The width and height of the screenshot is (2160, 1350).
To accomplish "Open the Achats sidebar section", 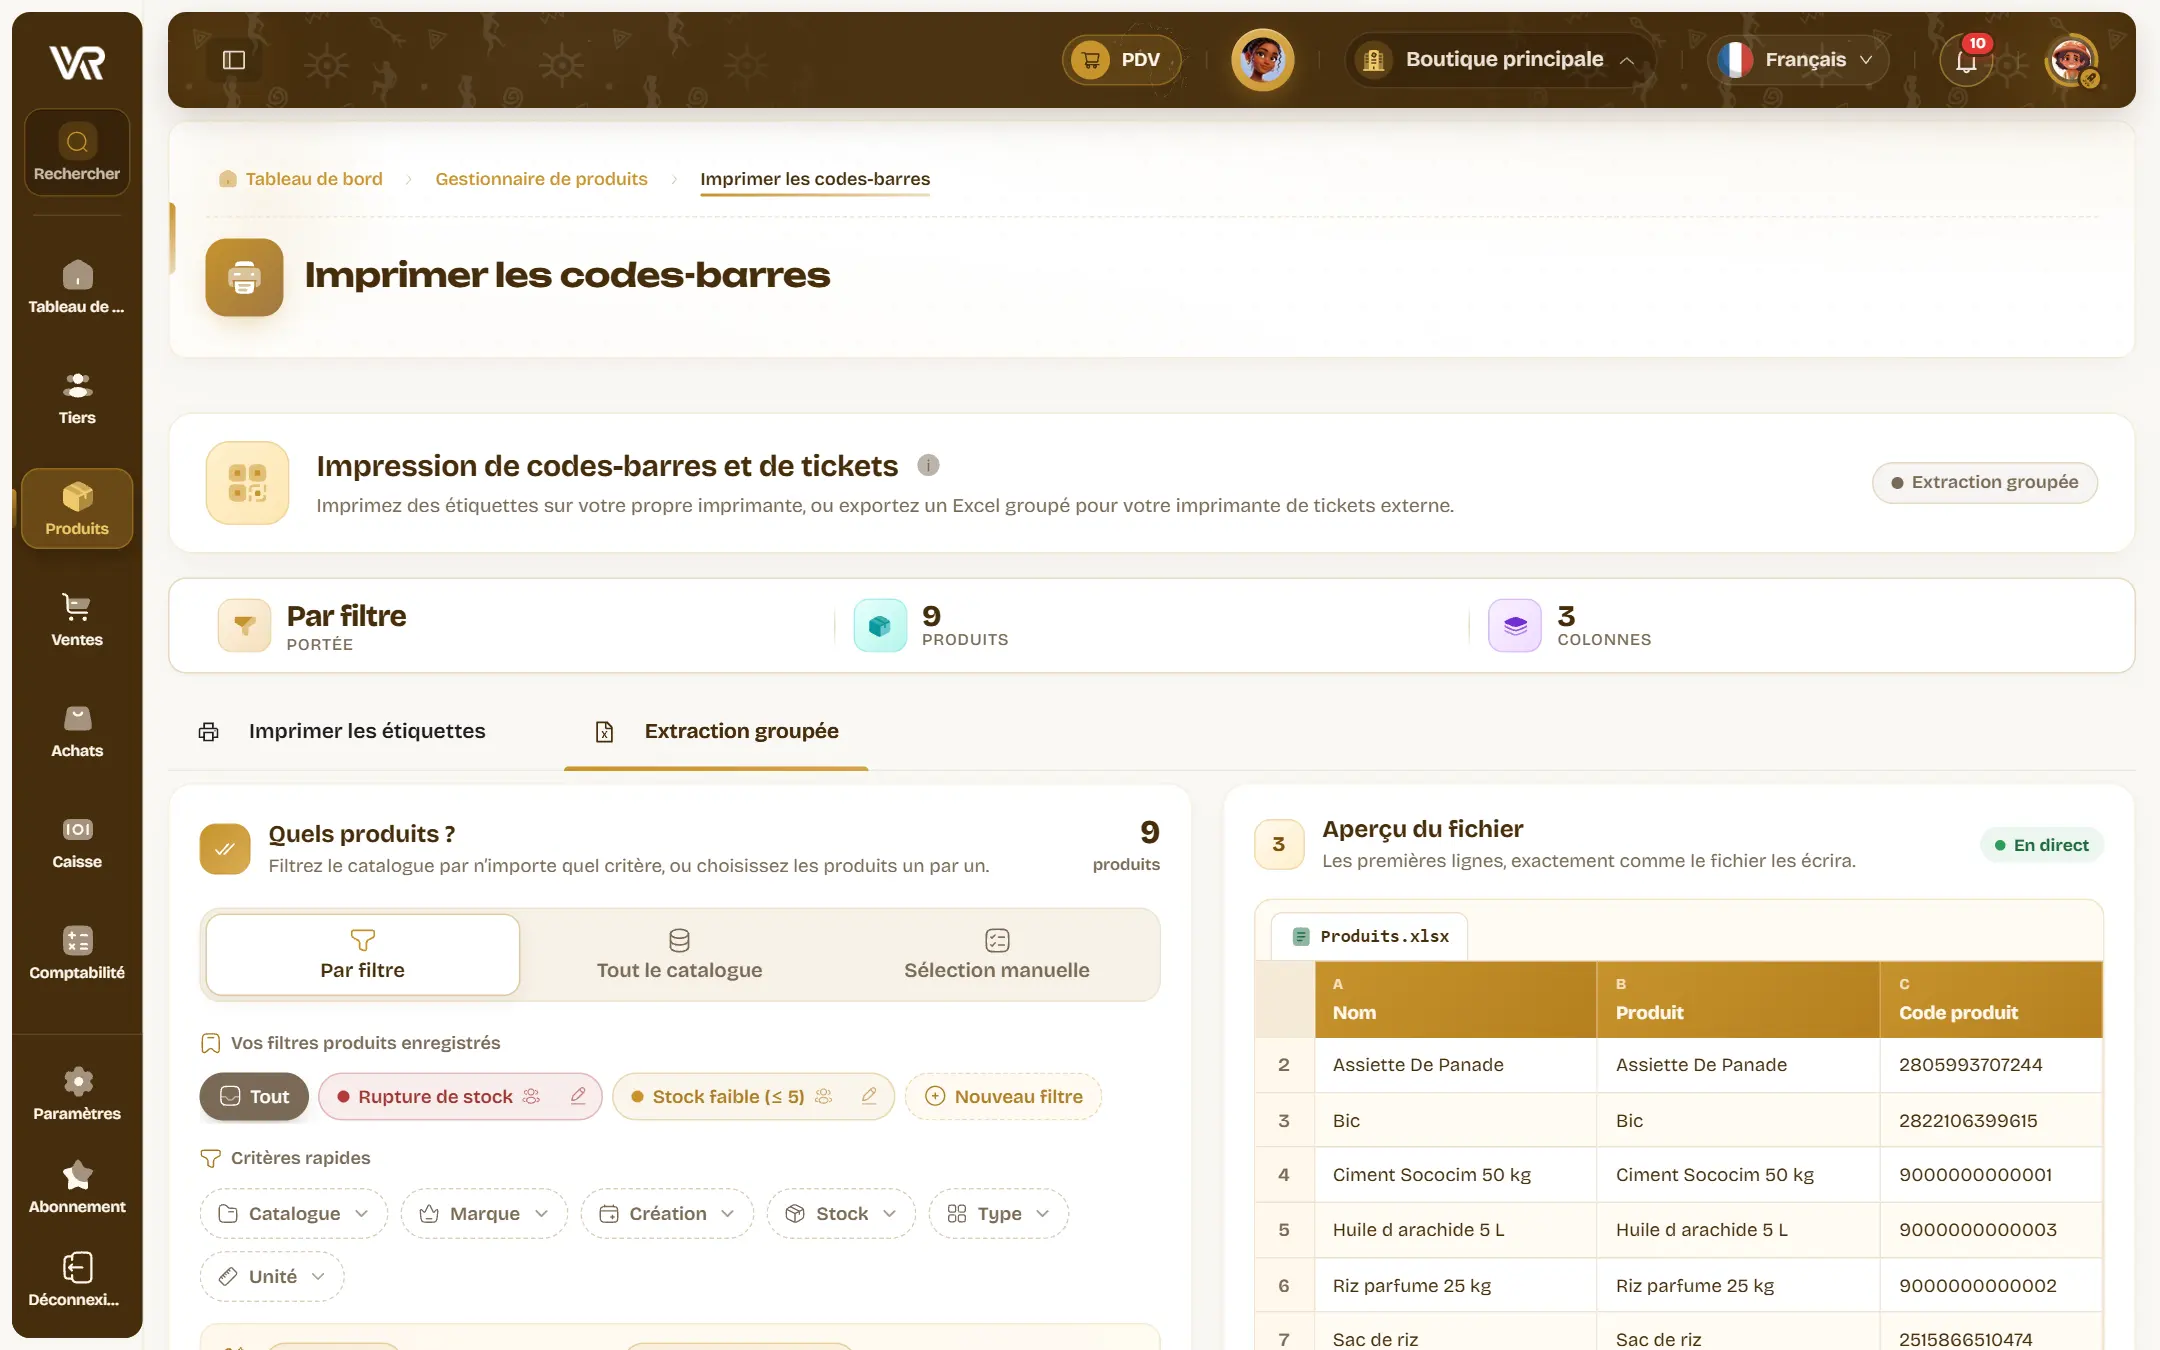I will [x=77, y=731].
